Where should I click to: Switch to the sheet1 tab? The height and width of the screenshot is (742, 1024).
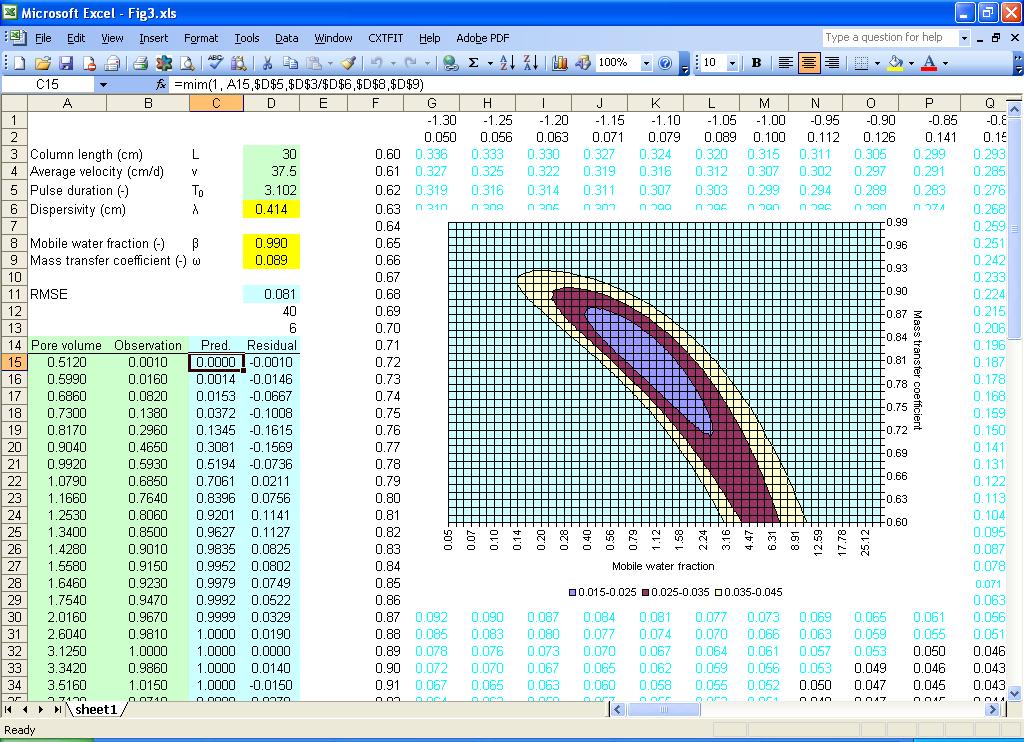pyautogui.click(x=96, y=709)
